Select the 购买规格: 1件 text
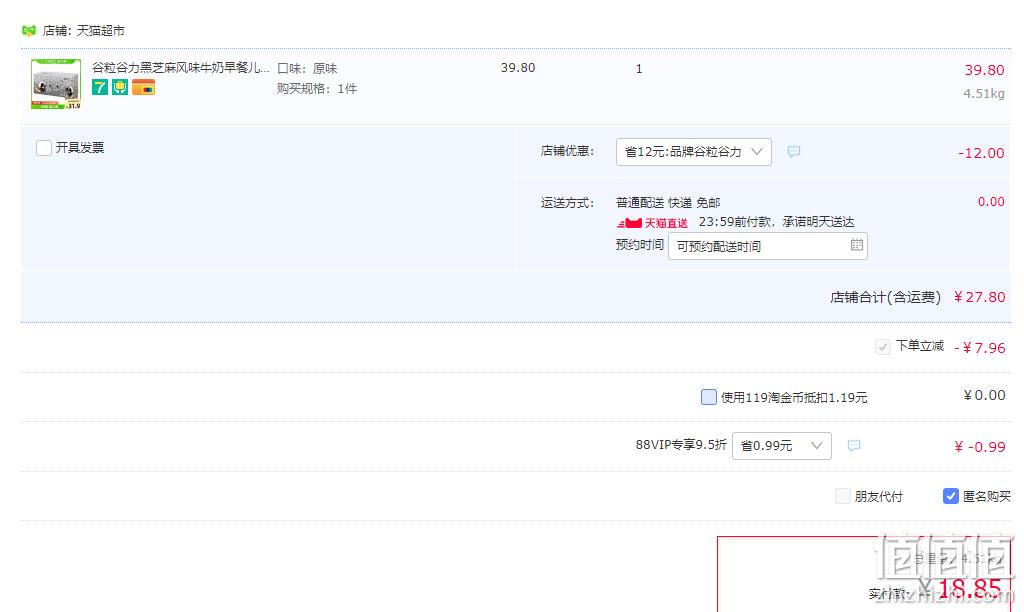 click(317, 89)
